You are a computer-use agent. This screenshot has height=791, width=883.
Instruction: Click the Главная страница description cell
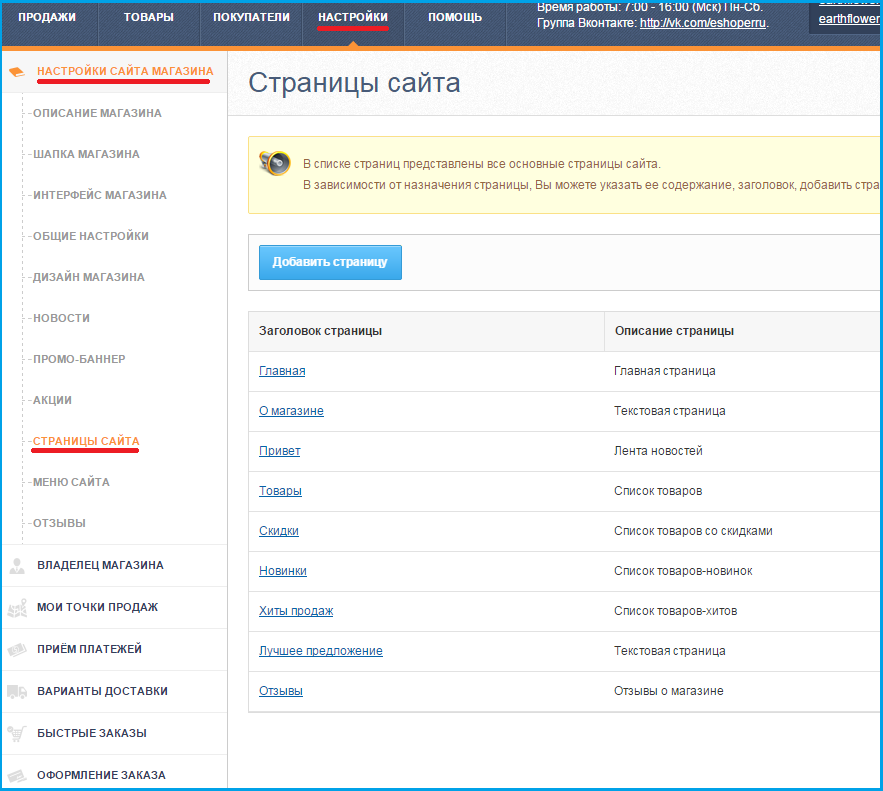[665, 371]
